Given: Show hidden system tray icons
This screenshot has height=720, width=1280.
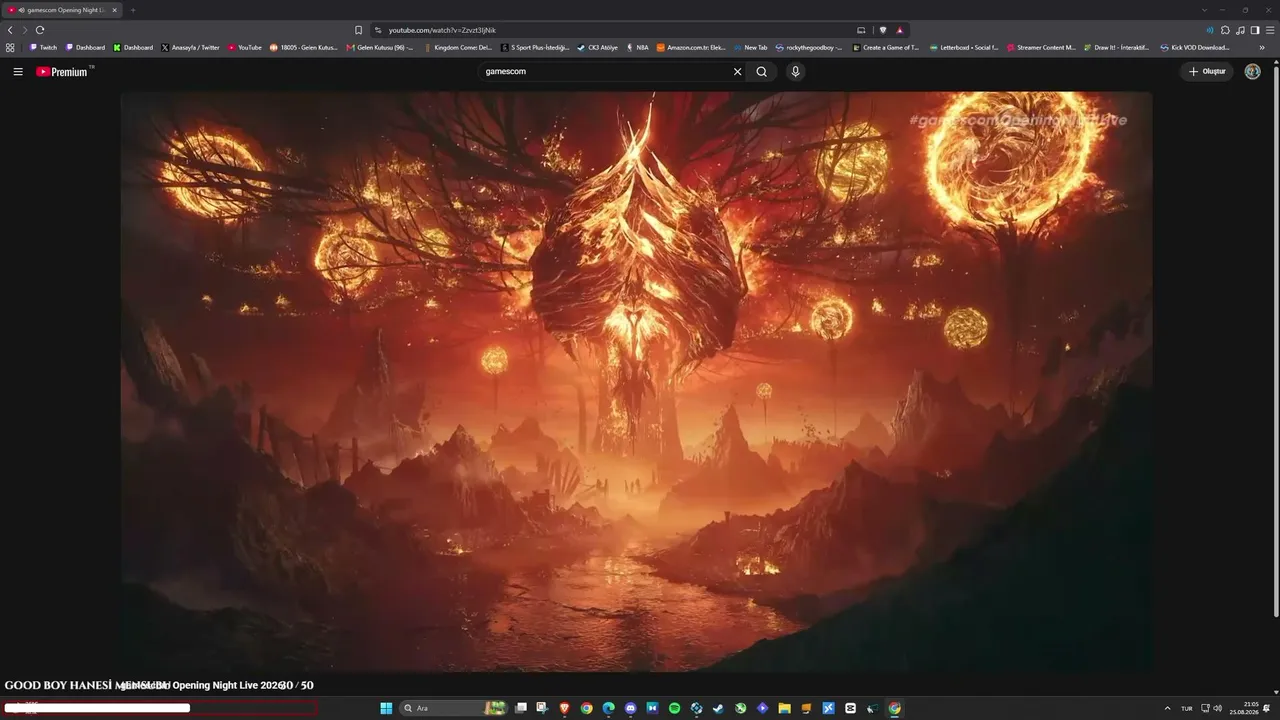Looking at the screenshot, I should pyautogui.click(x=1167, y=708).
